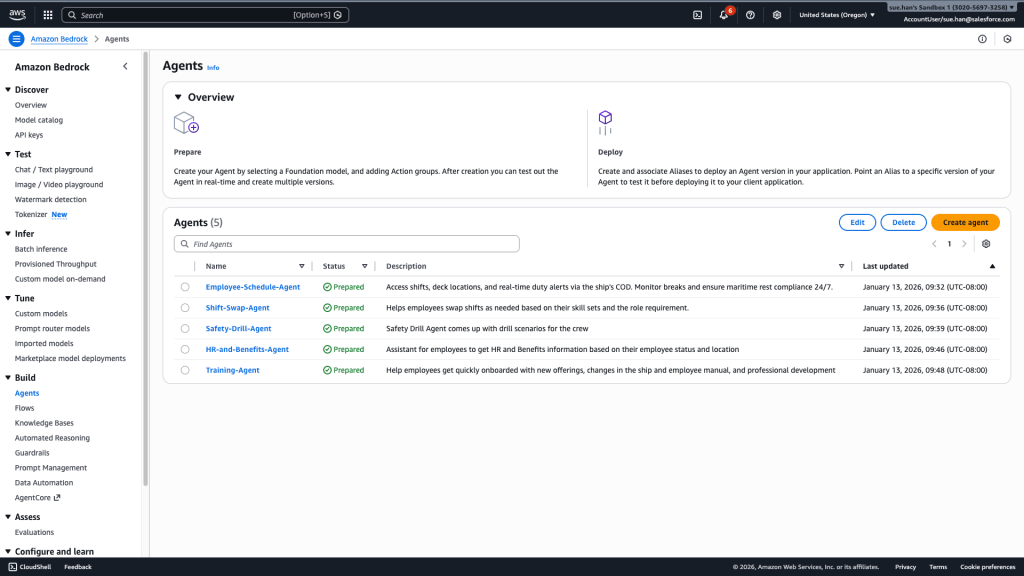Click the Create agent button
This screenshot has height=576, width=1024.
[964, 223]
